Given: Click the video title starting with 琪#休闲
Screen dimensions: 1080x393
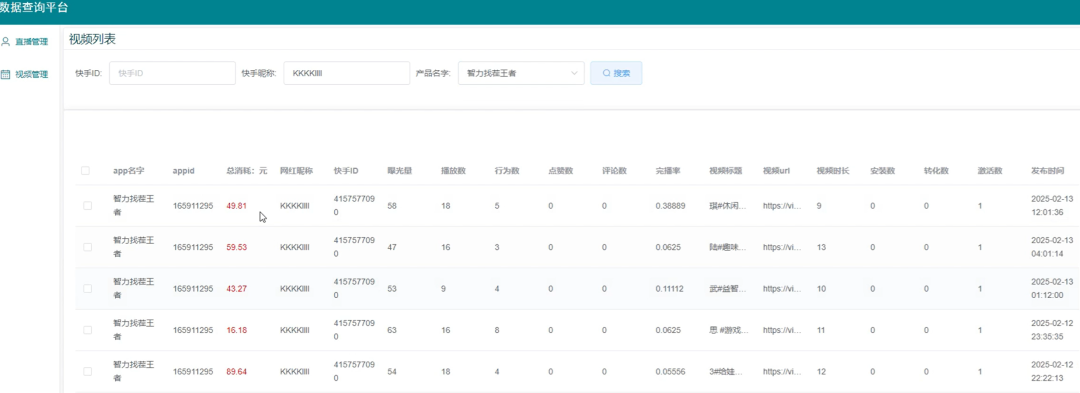Looking at the screenshot, I should pos(728,205).
